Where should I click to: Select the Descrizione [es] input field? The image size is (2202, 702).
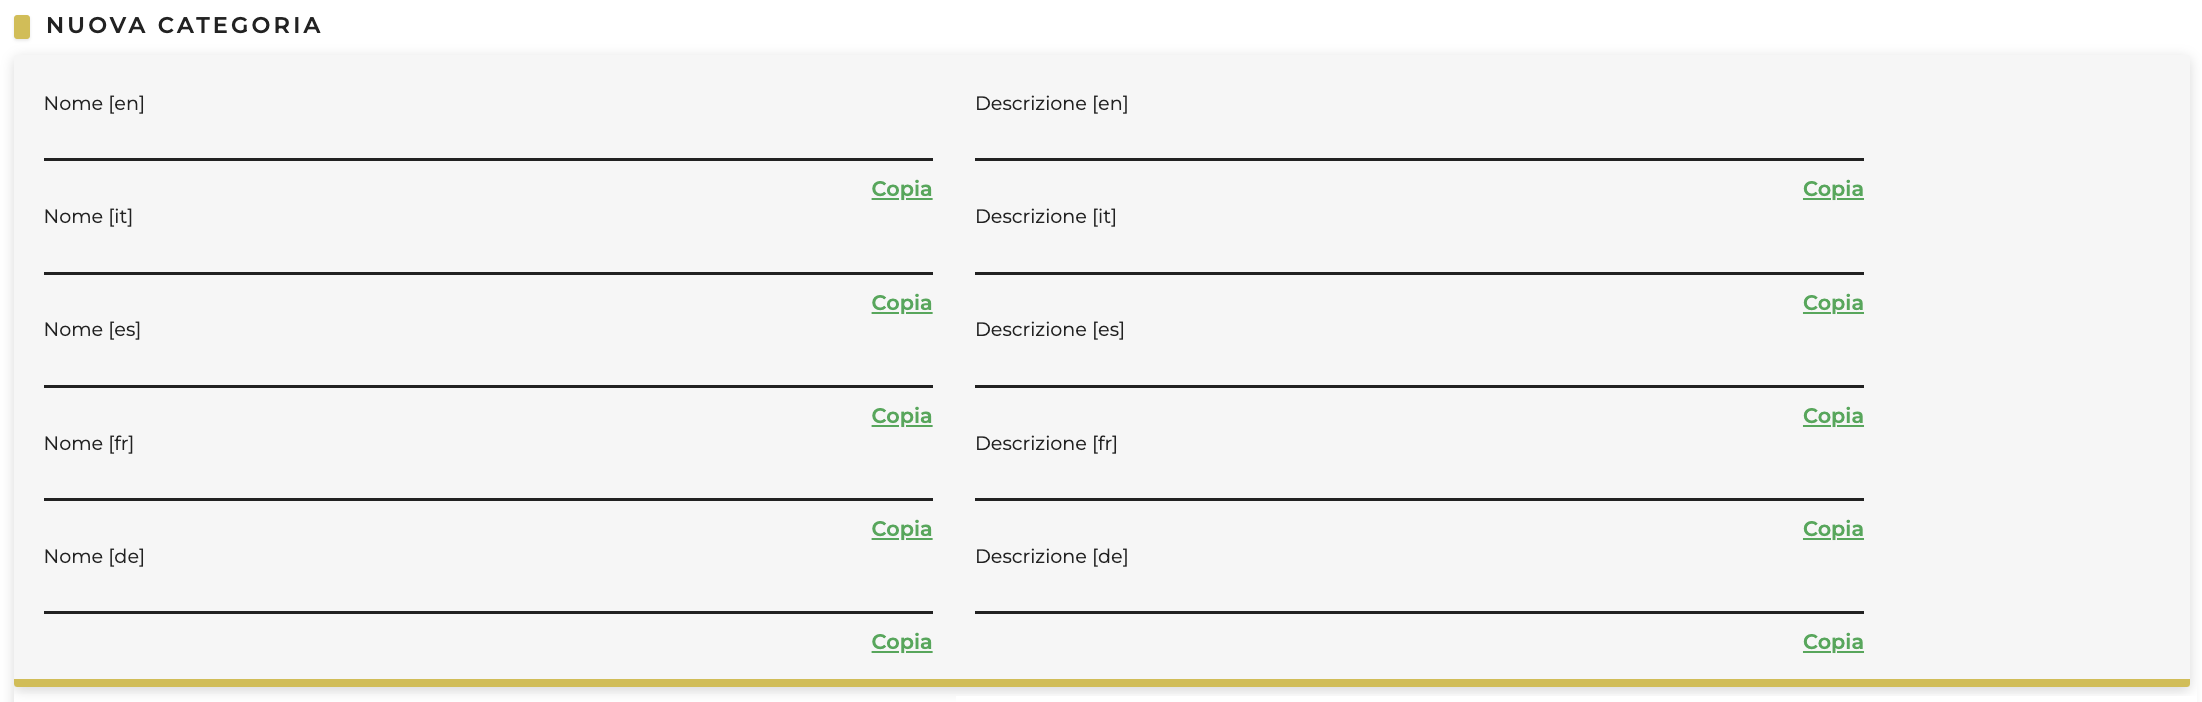pyautogui.click(x=1419, y=367)
